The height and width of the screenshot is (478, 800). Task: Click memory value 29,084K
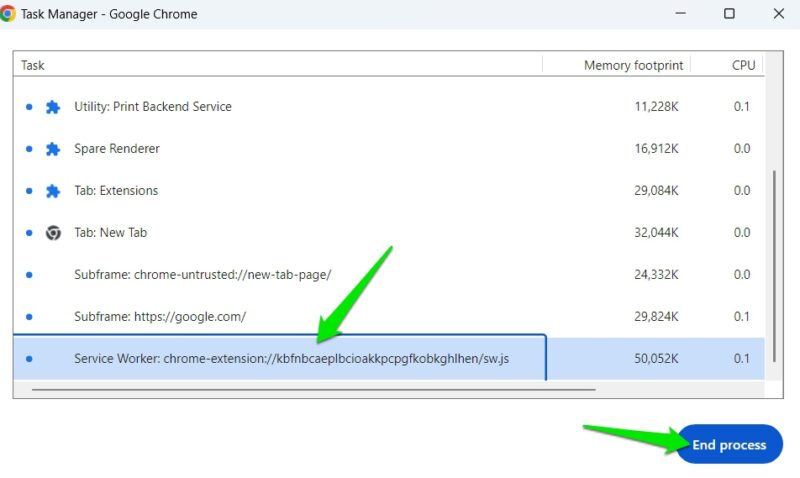coord(656,191)
